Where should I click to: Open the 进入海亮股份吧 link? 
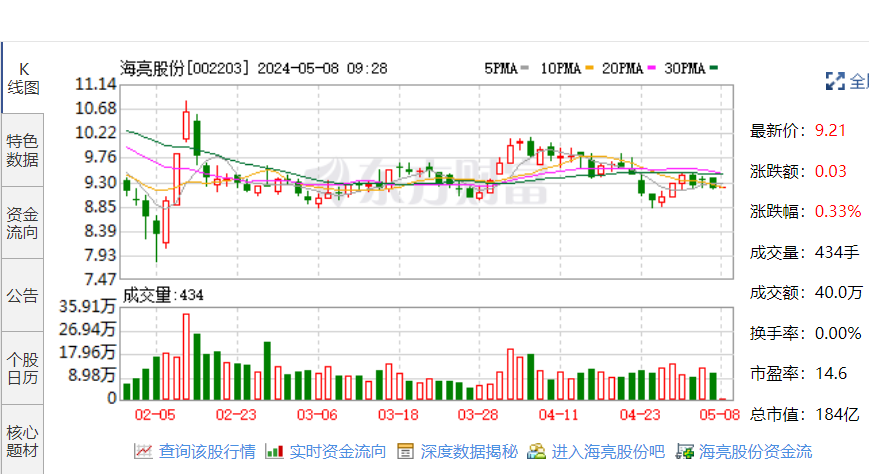608,451
